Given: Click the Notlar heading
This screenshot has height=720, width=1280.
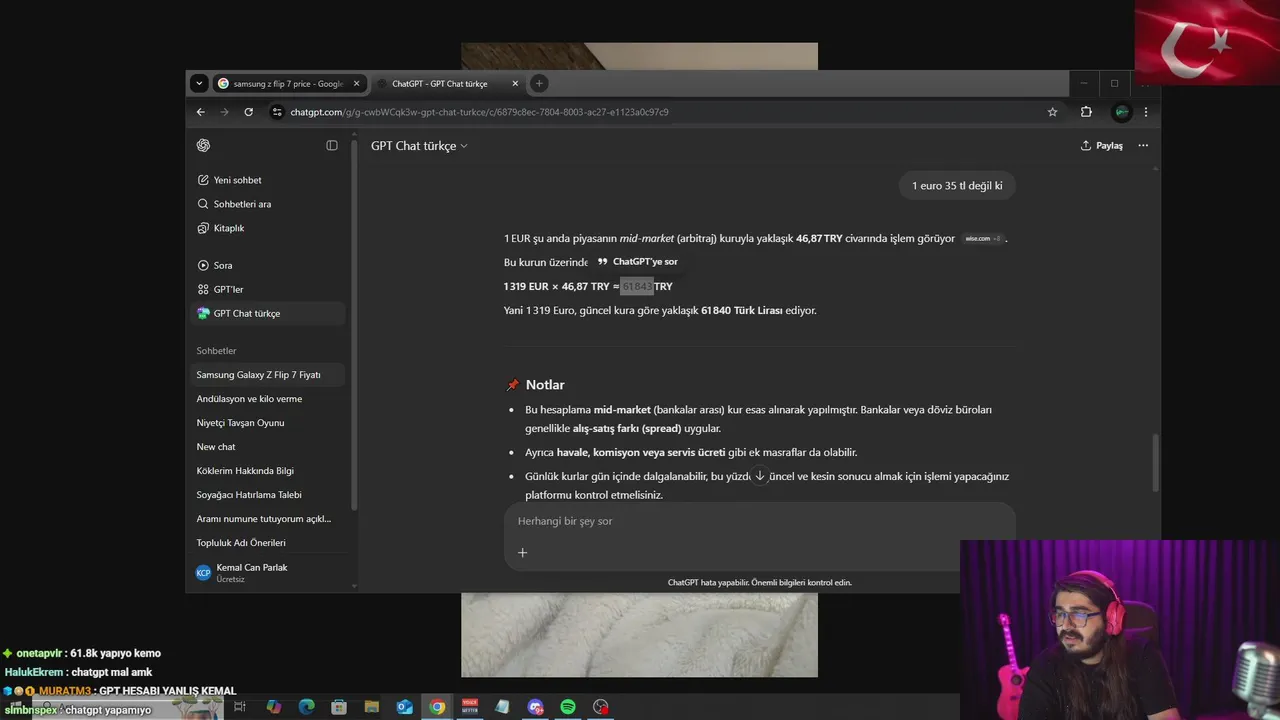Looking at the screenshot, I should (545, 385).
